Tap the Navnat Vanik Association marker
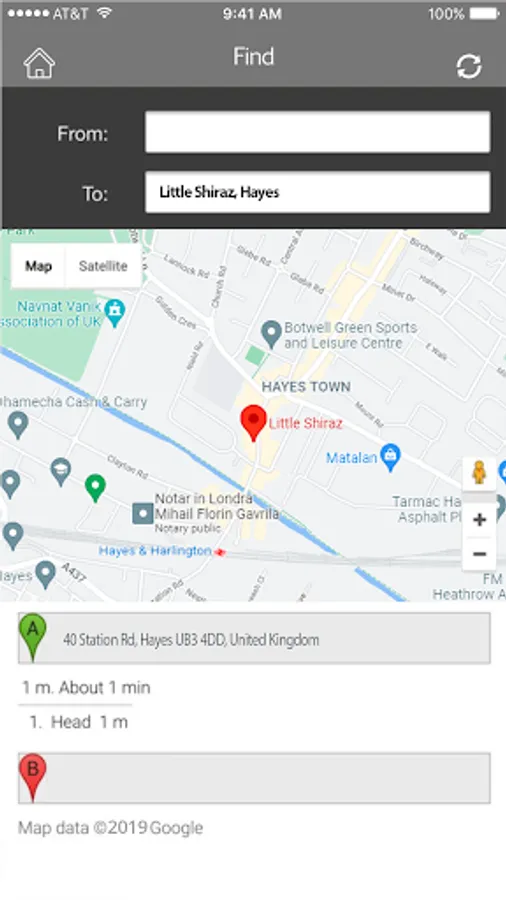The height and width of the screenshot is (900, 506). [x=115, y=313]
